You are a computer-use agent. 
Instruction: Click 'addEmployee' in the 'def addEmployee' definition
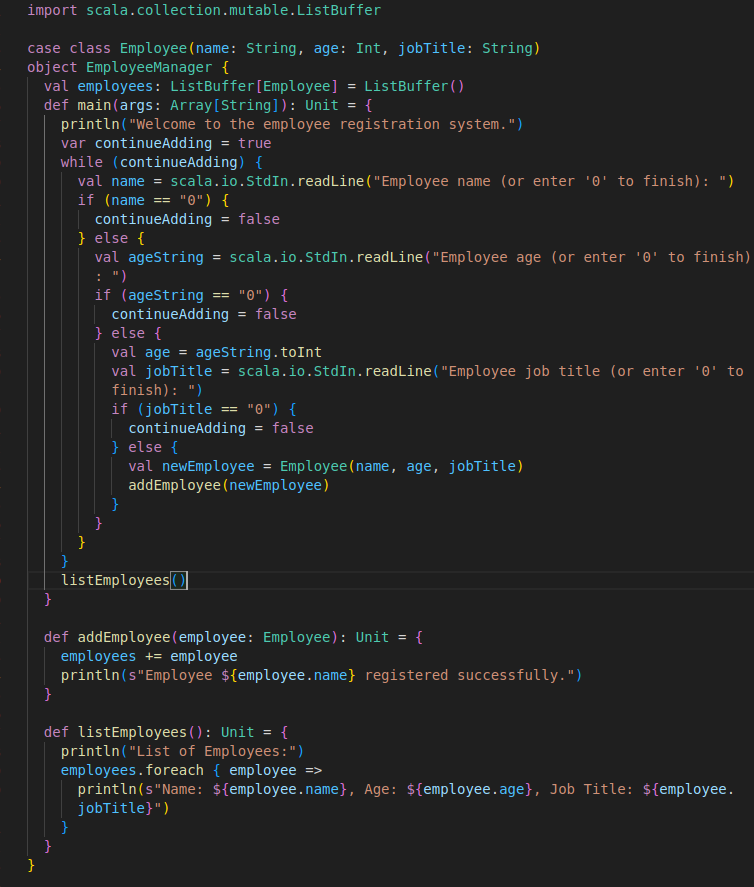click(x=123, y=638)
